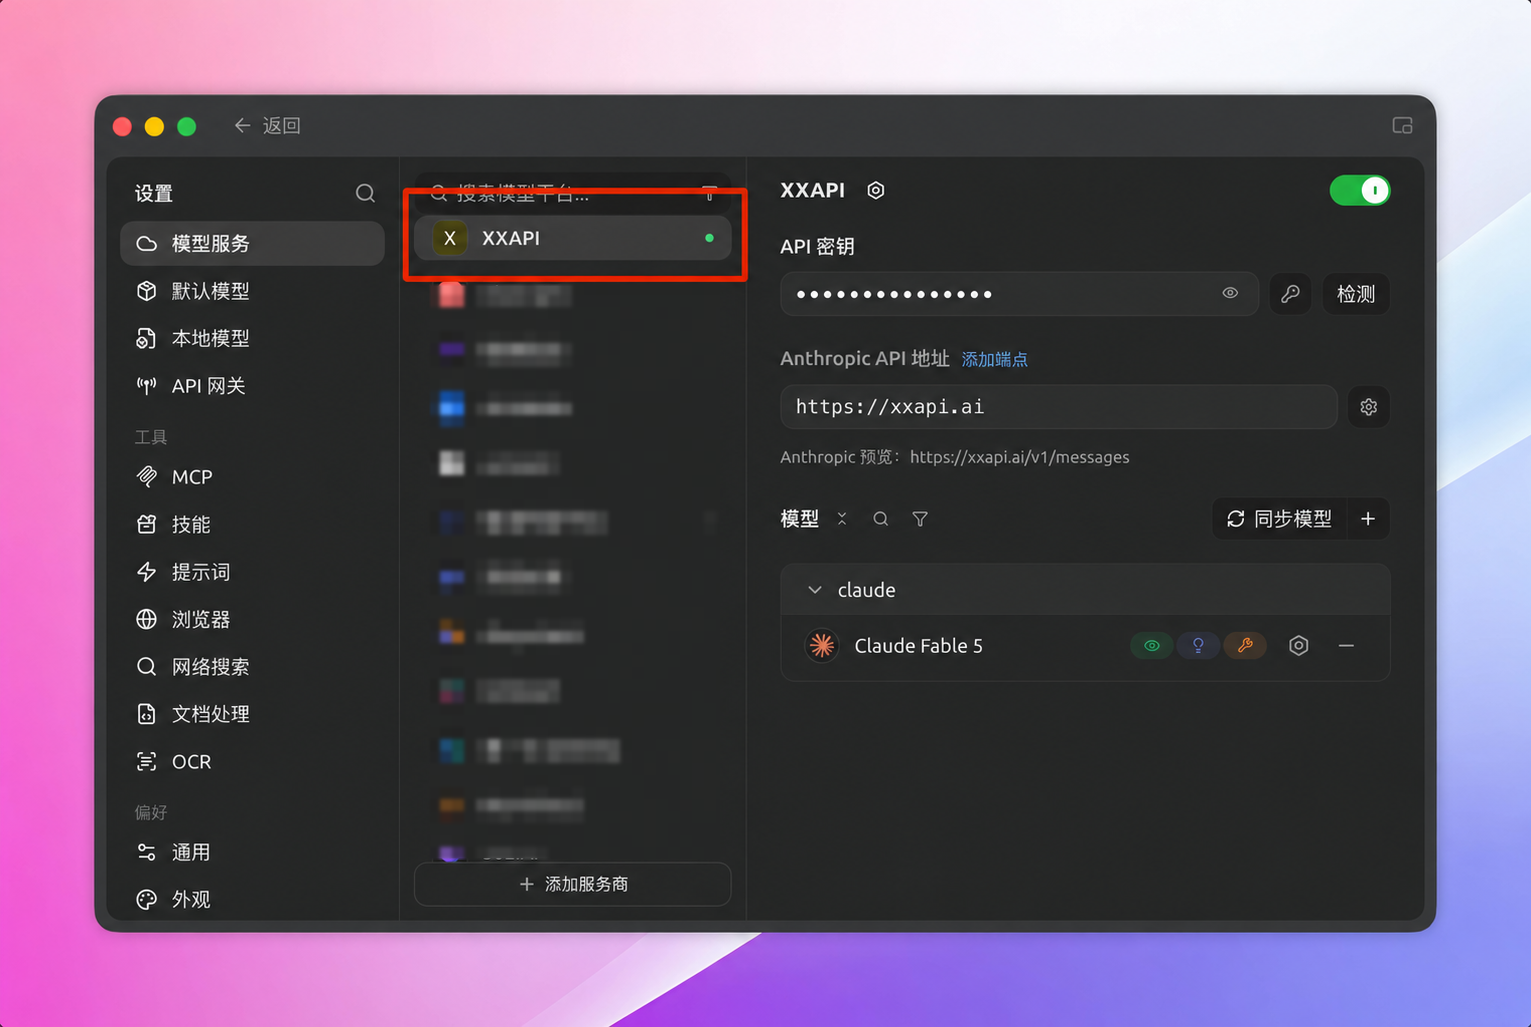Click the 检测 button
Screen dimensions: 1531x1027
click(1355, 294)
